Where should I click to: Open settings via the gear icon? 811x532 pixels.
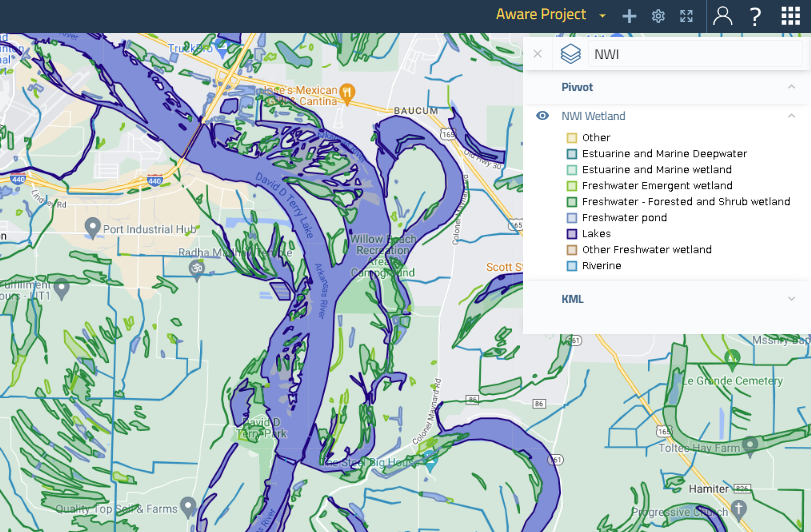point(658,16)
